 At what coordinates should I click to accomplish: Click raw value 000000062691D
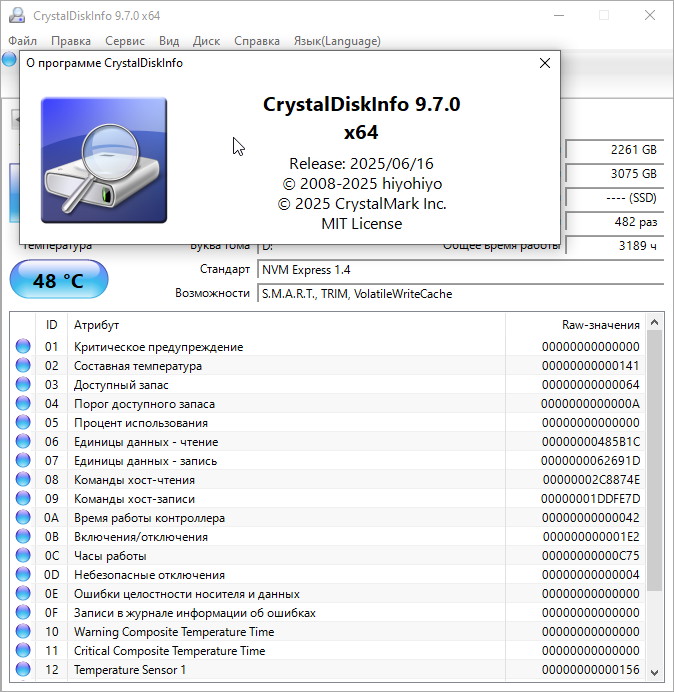pyautogui.click(x=591, y=461)
